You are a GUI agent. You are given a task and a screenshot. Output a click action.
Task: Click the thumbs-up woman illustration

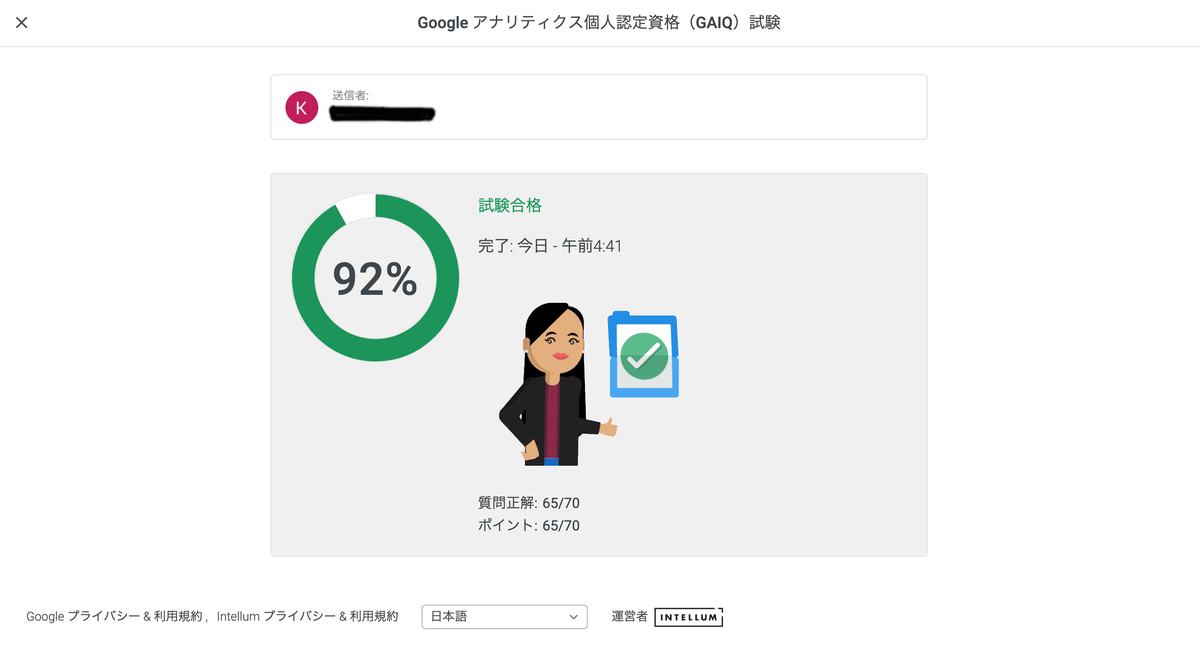coord(556,384)
